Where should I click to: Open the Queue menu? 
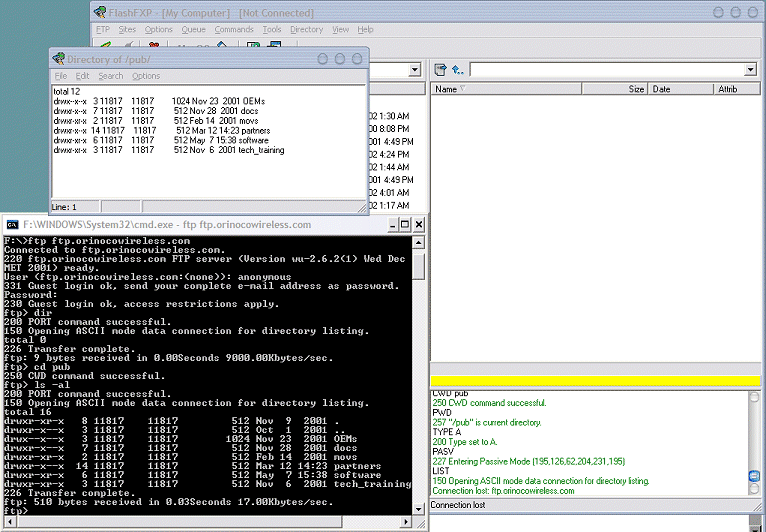(193, 30)
